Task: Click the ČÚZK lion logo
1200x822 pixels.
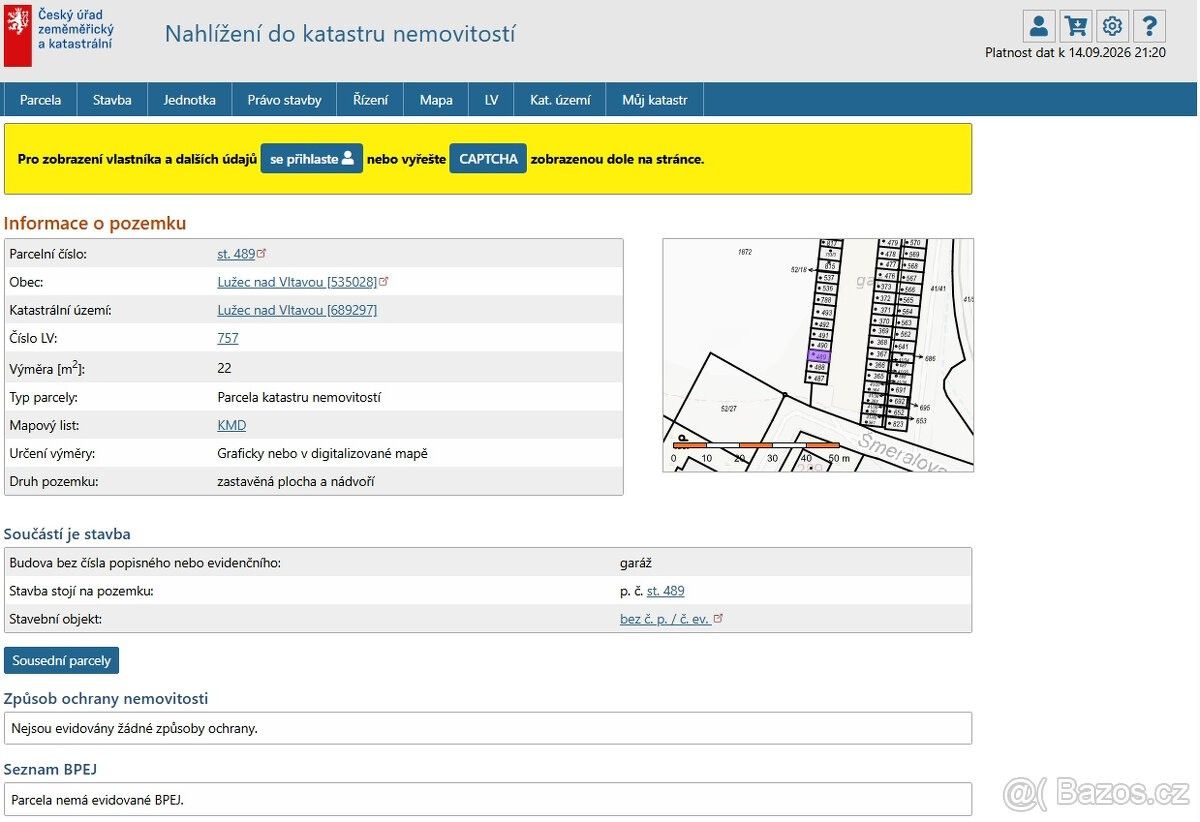Action: tap(18, 35)
